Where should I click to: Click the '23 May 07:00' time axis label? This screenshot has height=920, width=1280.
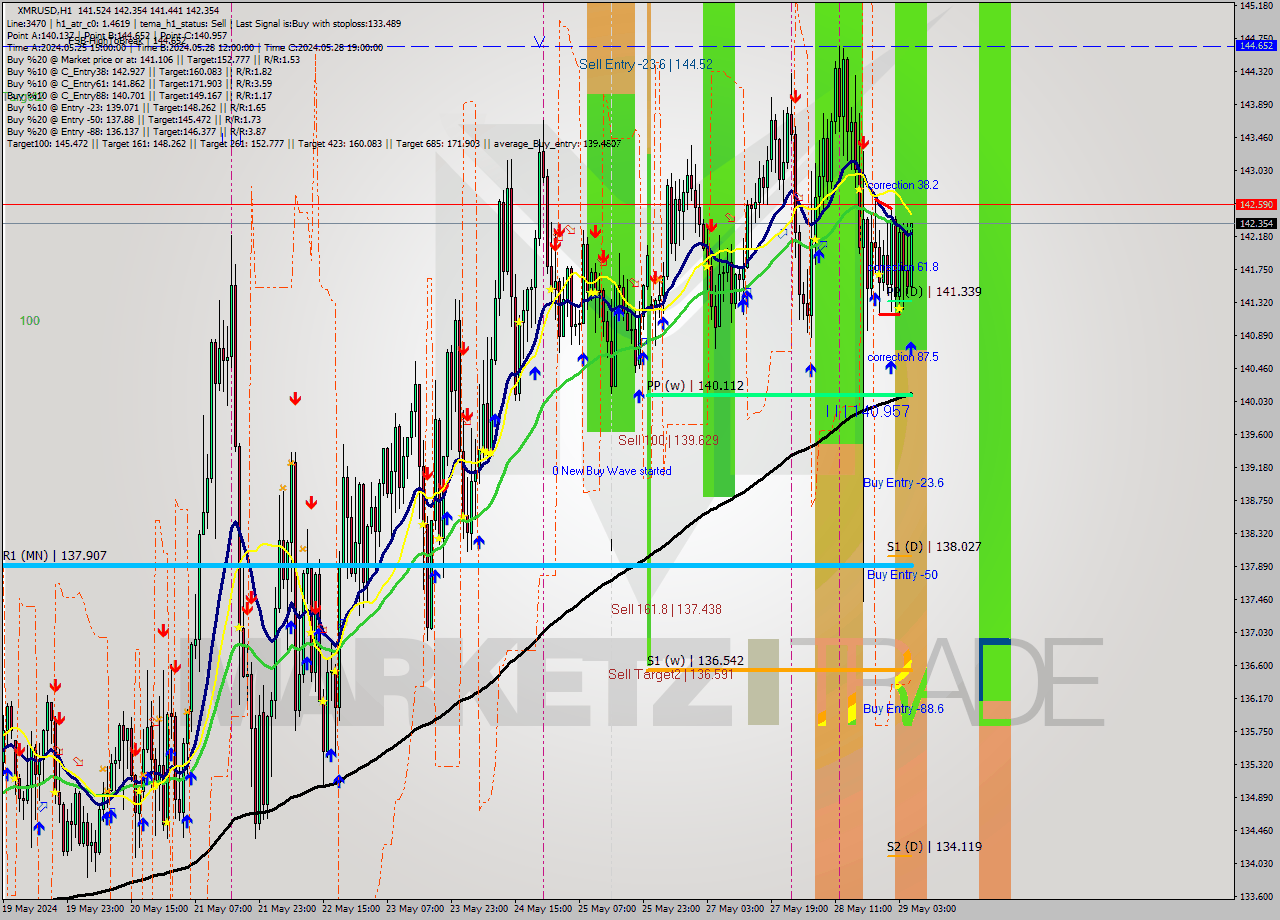(415, 909)
